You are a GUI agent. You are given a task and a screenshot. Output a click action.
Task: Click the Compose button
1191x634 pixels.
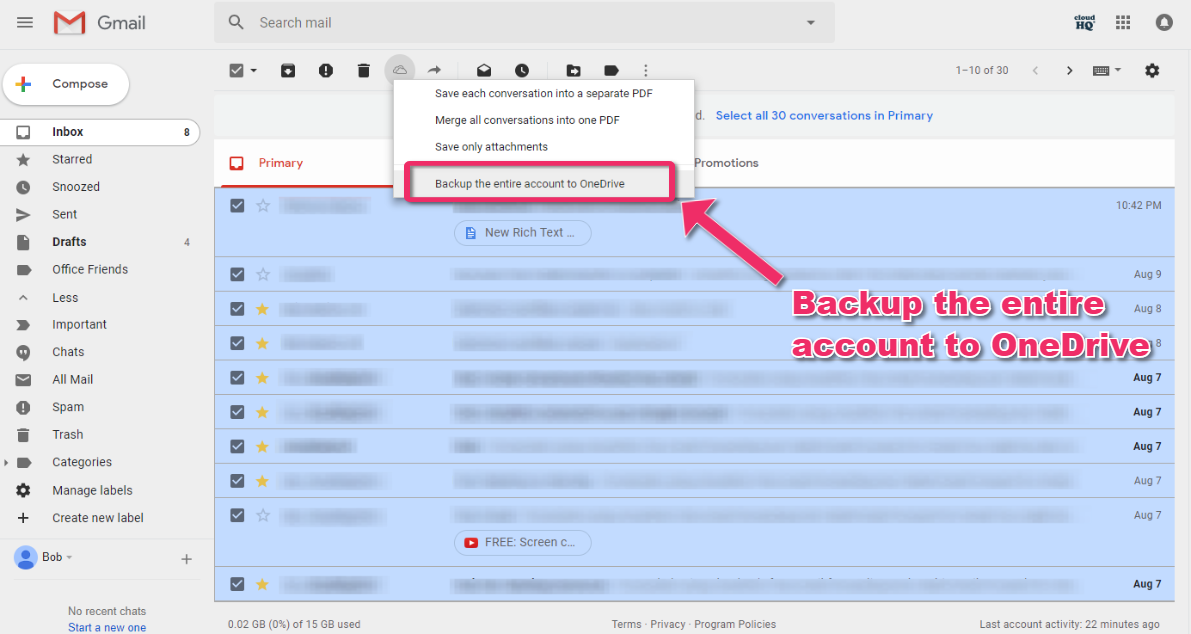pos(66,84)
